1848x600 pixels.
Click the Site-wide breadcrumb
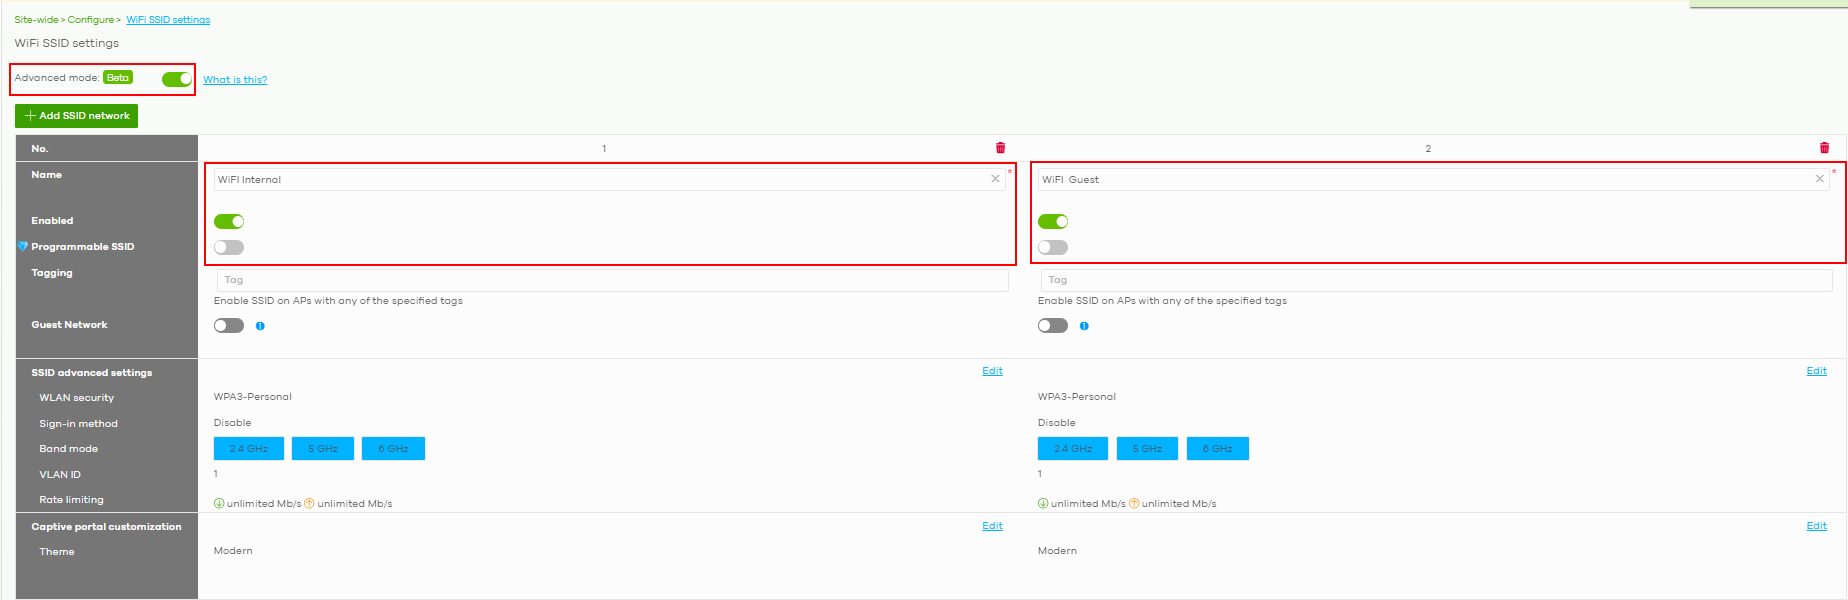(36, 20)
